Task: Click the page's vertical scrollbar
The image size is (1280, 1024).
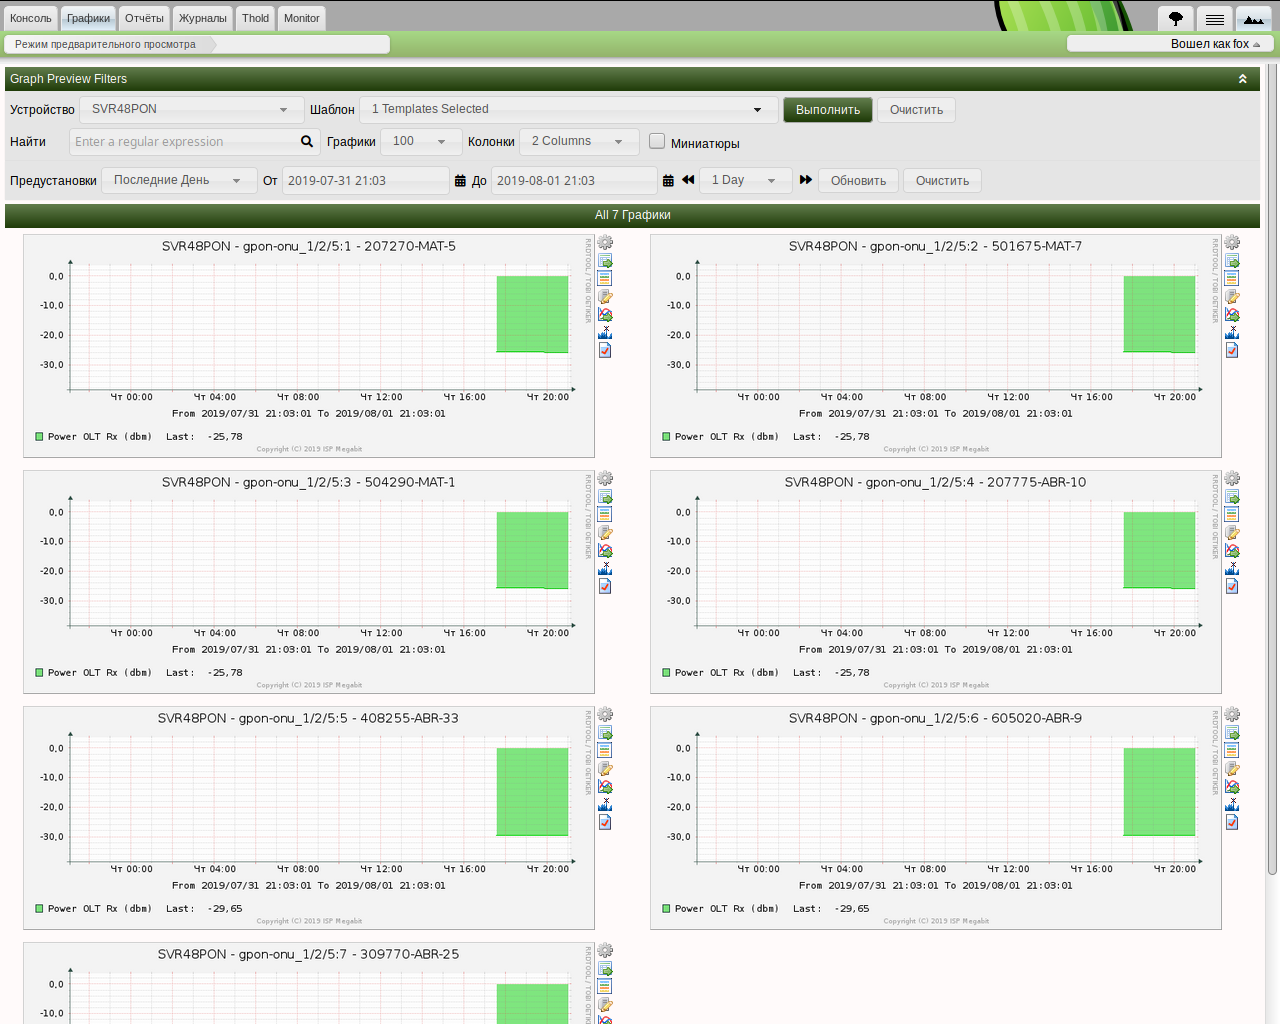Action: pos(1272,470)
